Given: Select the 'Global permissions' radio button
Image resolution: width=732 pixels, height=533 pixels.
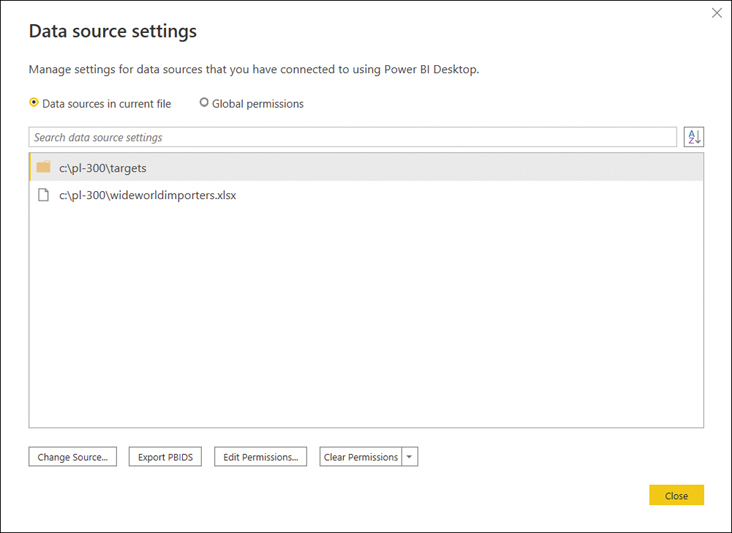Looking at the screenshot, I should tap(204, 103).
